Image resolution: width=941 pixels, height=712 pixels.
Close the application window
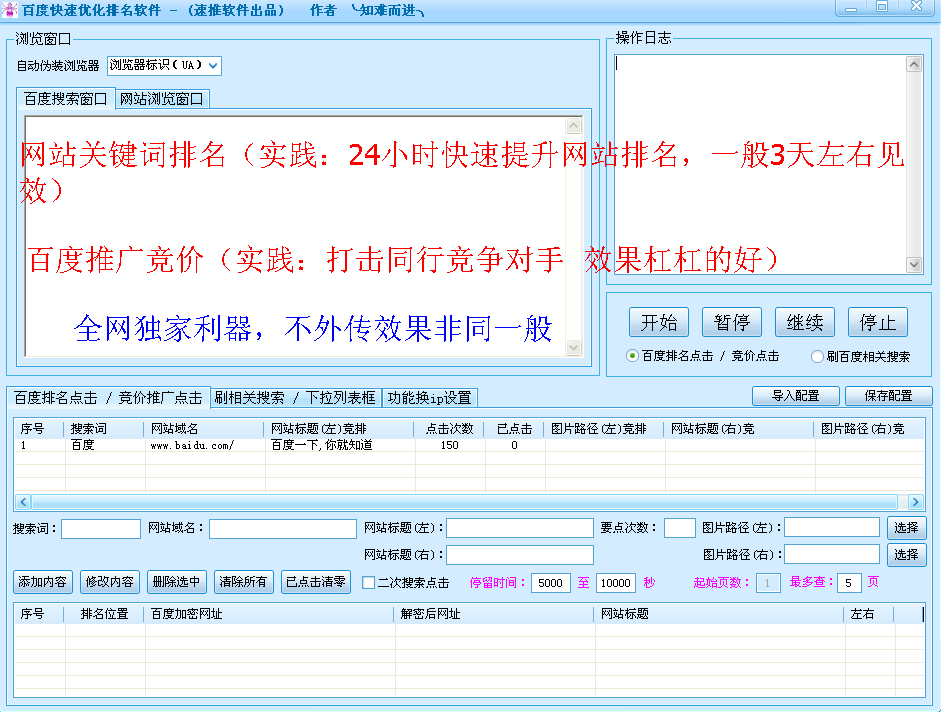pos(916,7)
